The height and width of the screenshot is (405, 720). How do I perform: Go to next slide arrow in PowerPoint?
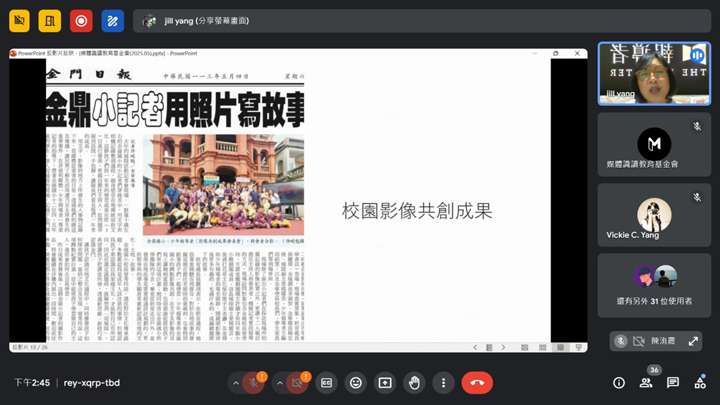(x=503, y=348)
